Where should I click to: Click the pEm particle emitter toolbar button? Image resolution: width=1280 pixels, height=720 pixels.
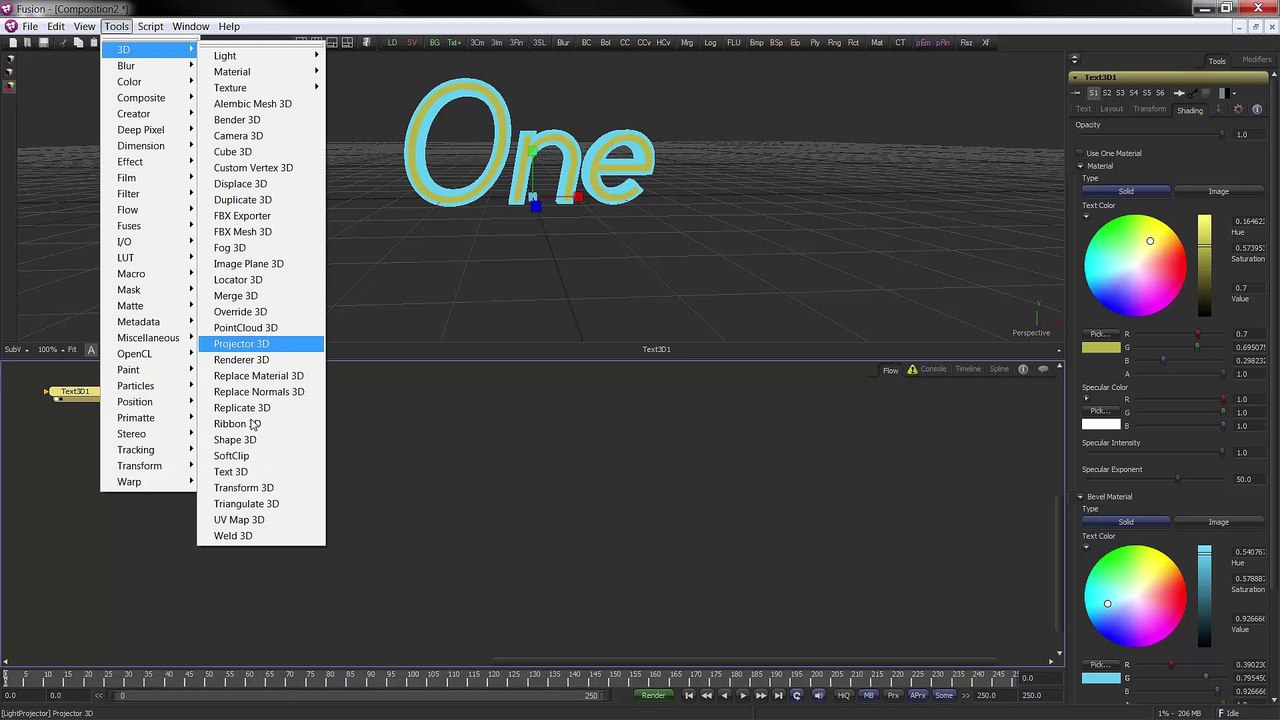coord(923,42)
